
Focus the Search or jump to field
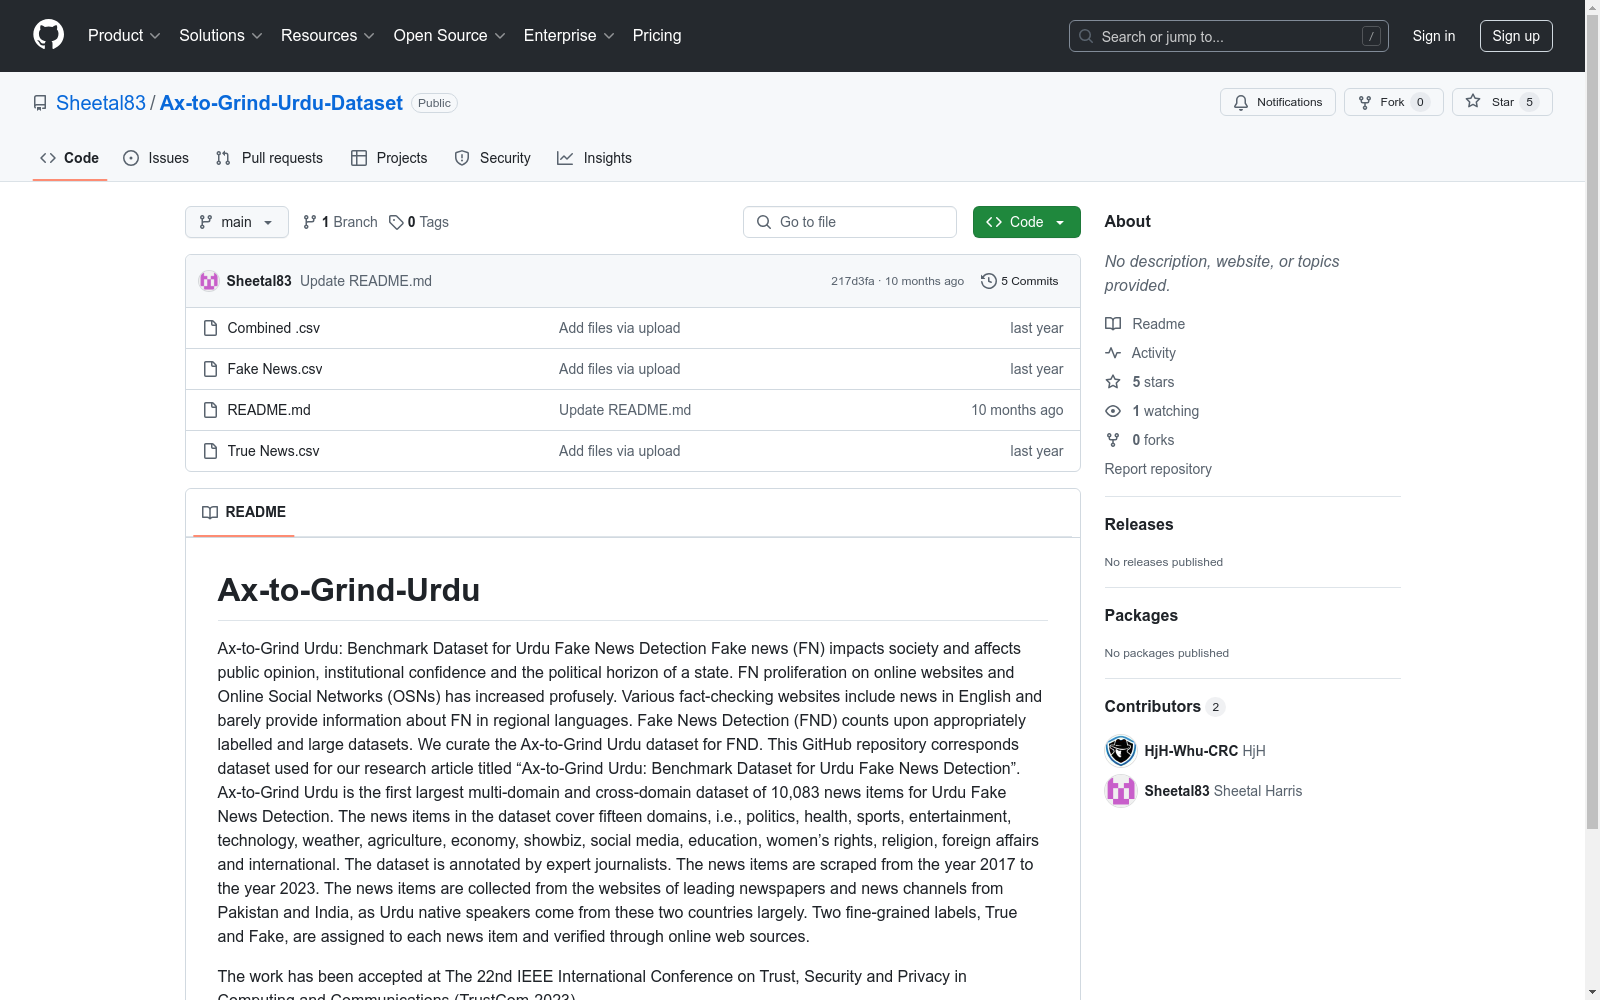(1229, 36)
